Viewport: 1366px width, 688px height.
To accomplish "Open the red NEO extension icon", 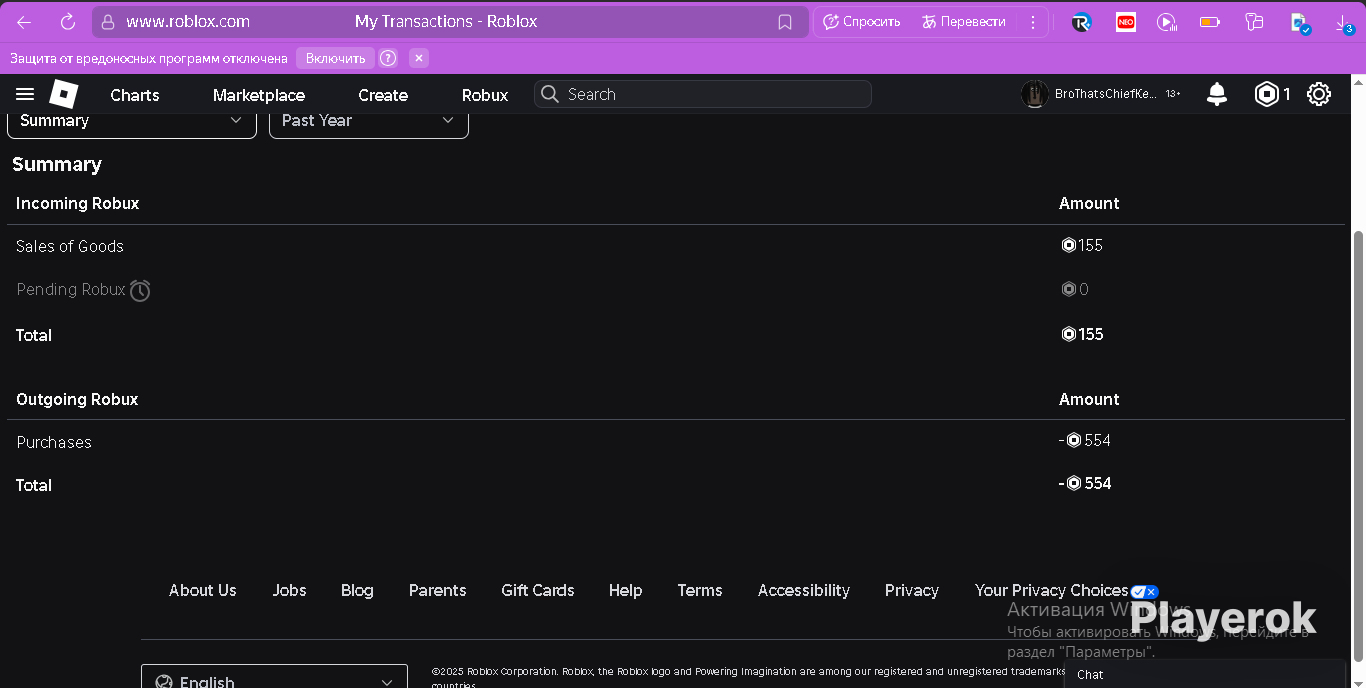I will click(1126, 22).
